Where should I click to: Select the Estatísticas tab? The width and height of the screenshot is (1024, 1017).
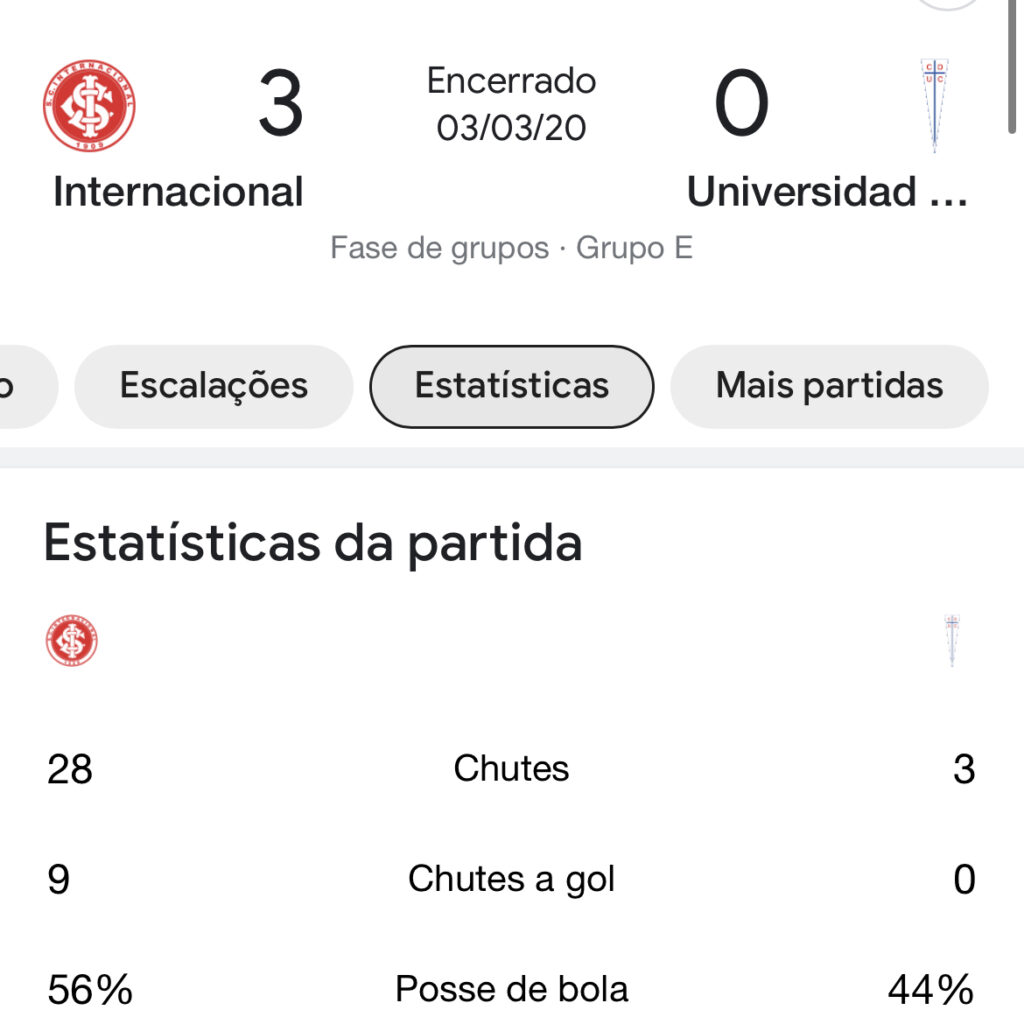tap(511, 386)
